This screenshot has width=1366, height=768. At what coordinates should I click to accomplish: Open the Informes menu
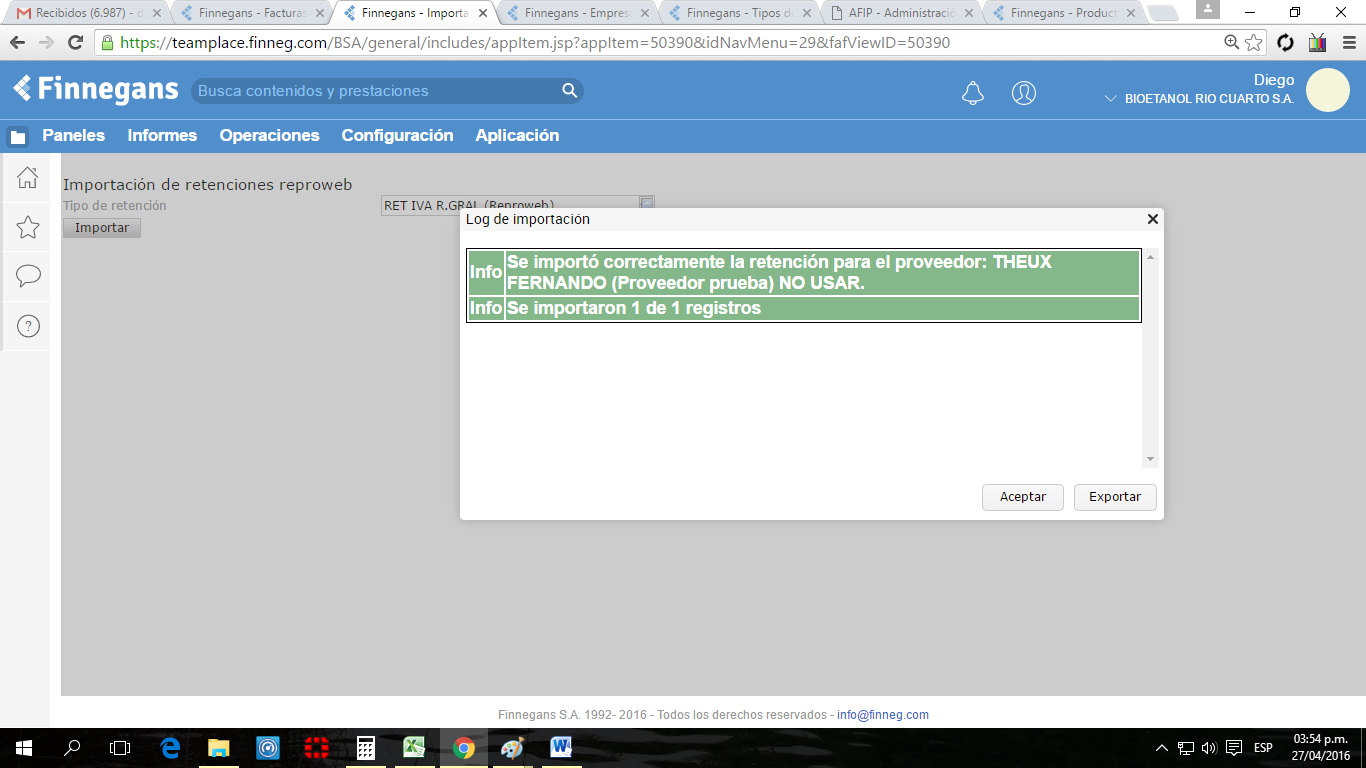click(162, 136)
